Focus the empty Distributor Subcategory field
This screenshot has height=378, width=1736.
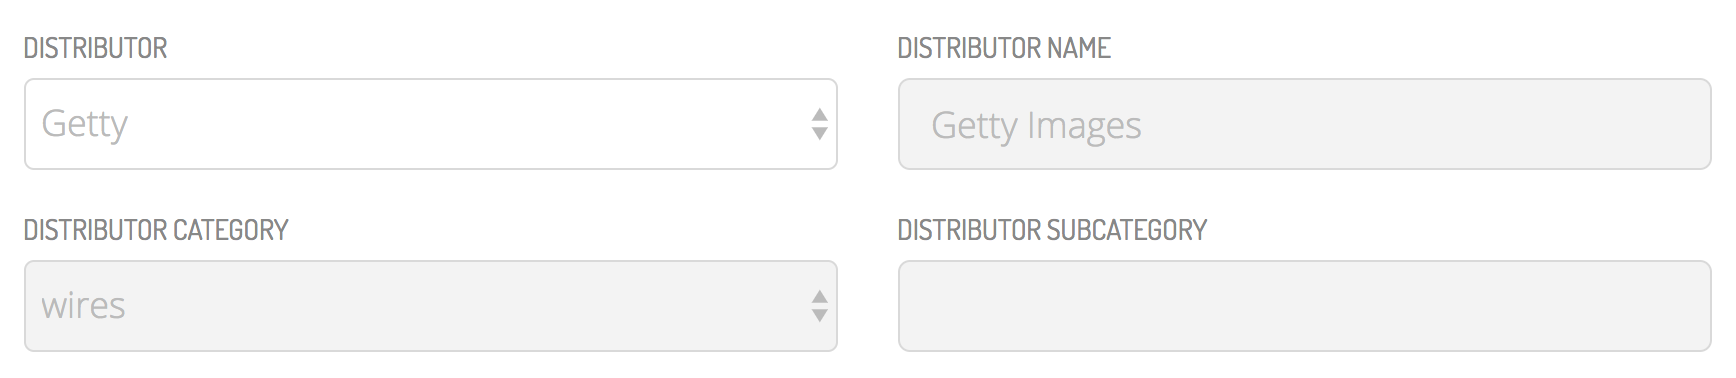pyautogui.click(x=1304, y=306)
